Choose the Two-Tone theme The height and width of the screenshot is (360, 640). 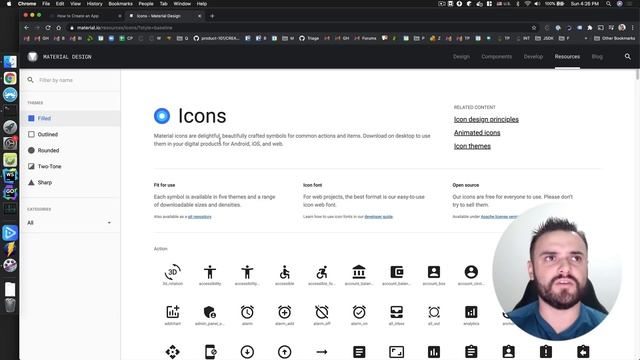pyautogui.click(x=70, y=167)
